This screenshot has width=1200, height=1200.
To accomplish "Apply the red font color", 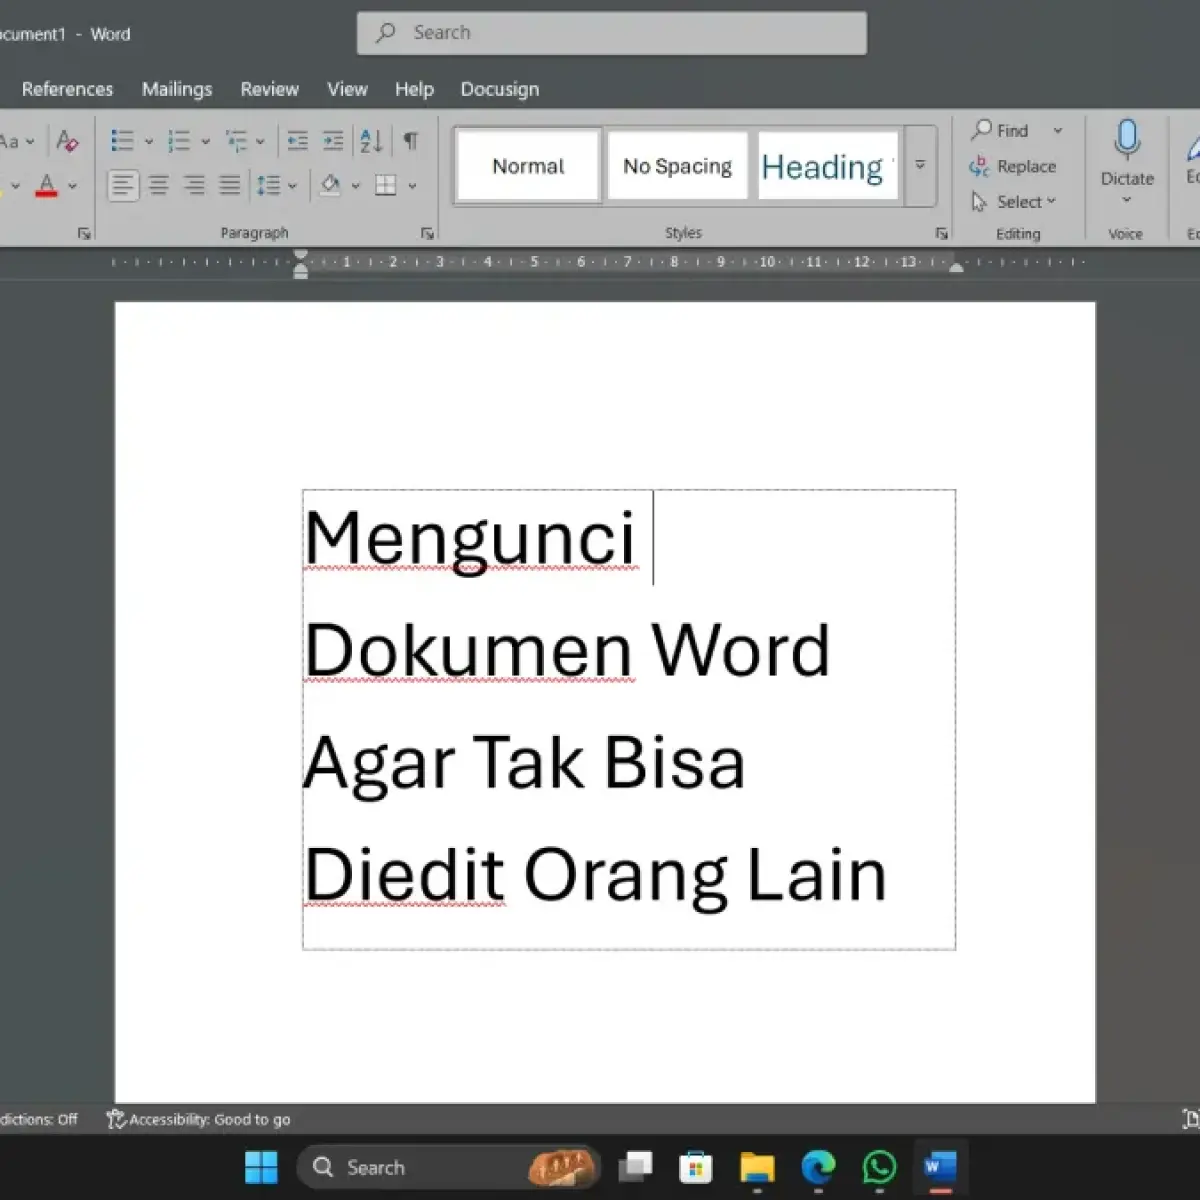I will coord(46,185).
